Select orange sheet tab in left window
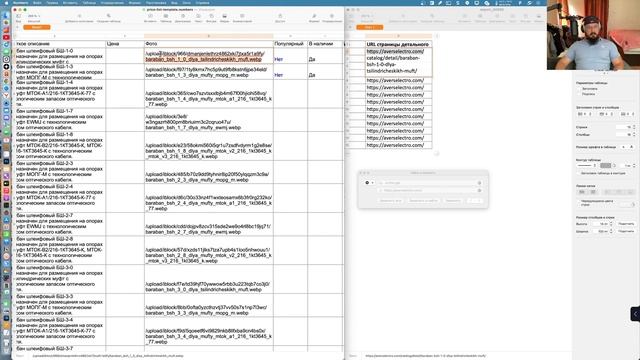Viewport: 640px width, 360px height. [x=37, y=27]
